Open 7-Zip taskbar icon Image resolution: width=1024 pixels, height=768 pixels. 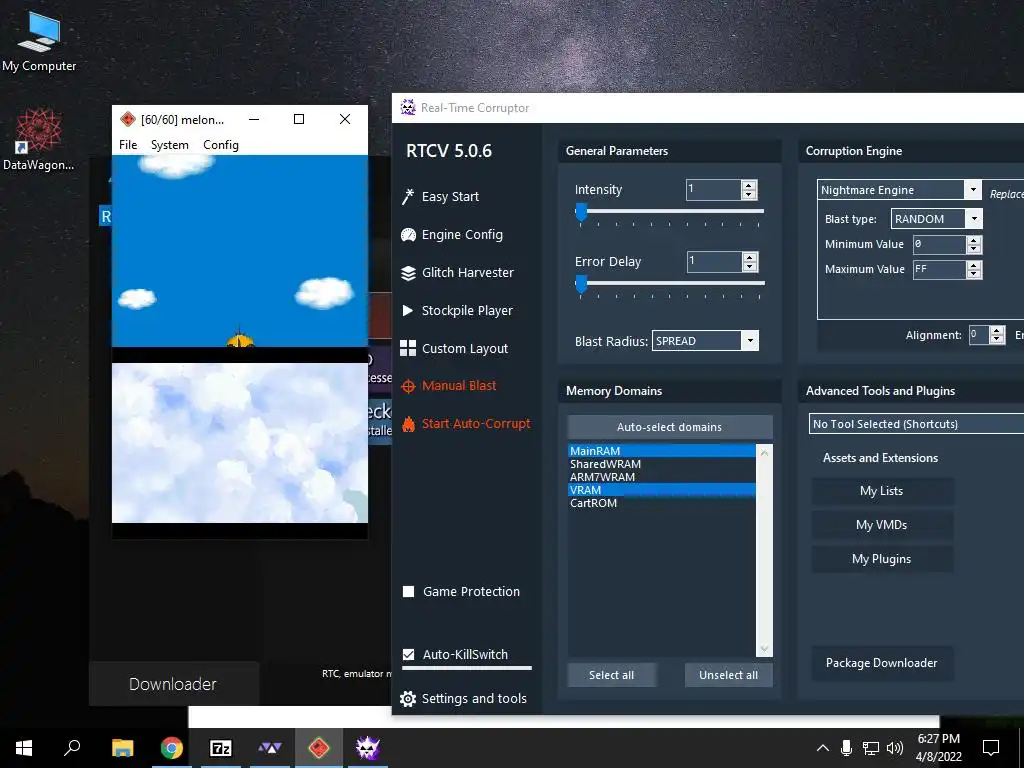[x=221, y=748]
